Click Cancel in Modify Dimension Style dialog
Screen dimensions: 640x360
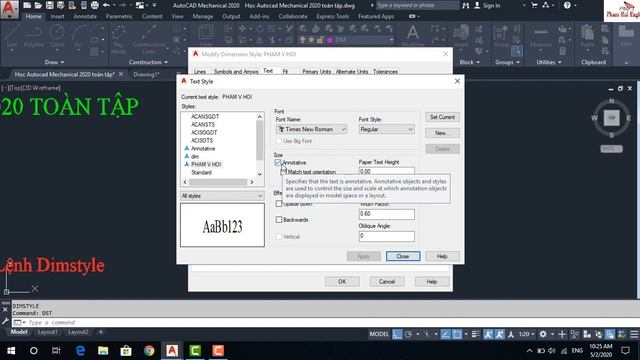click(x=387, y=282)
